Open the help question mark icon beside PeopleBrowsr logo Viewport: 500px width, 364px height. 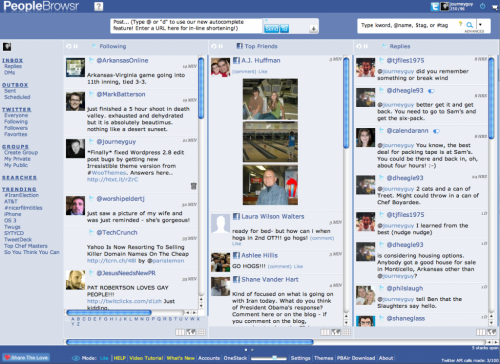(99, 6)
